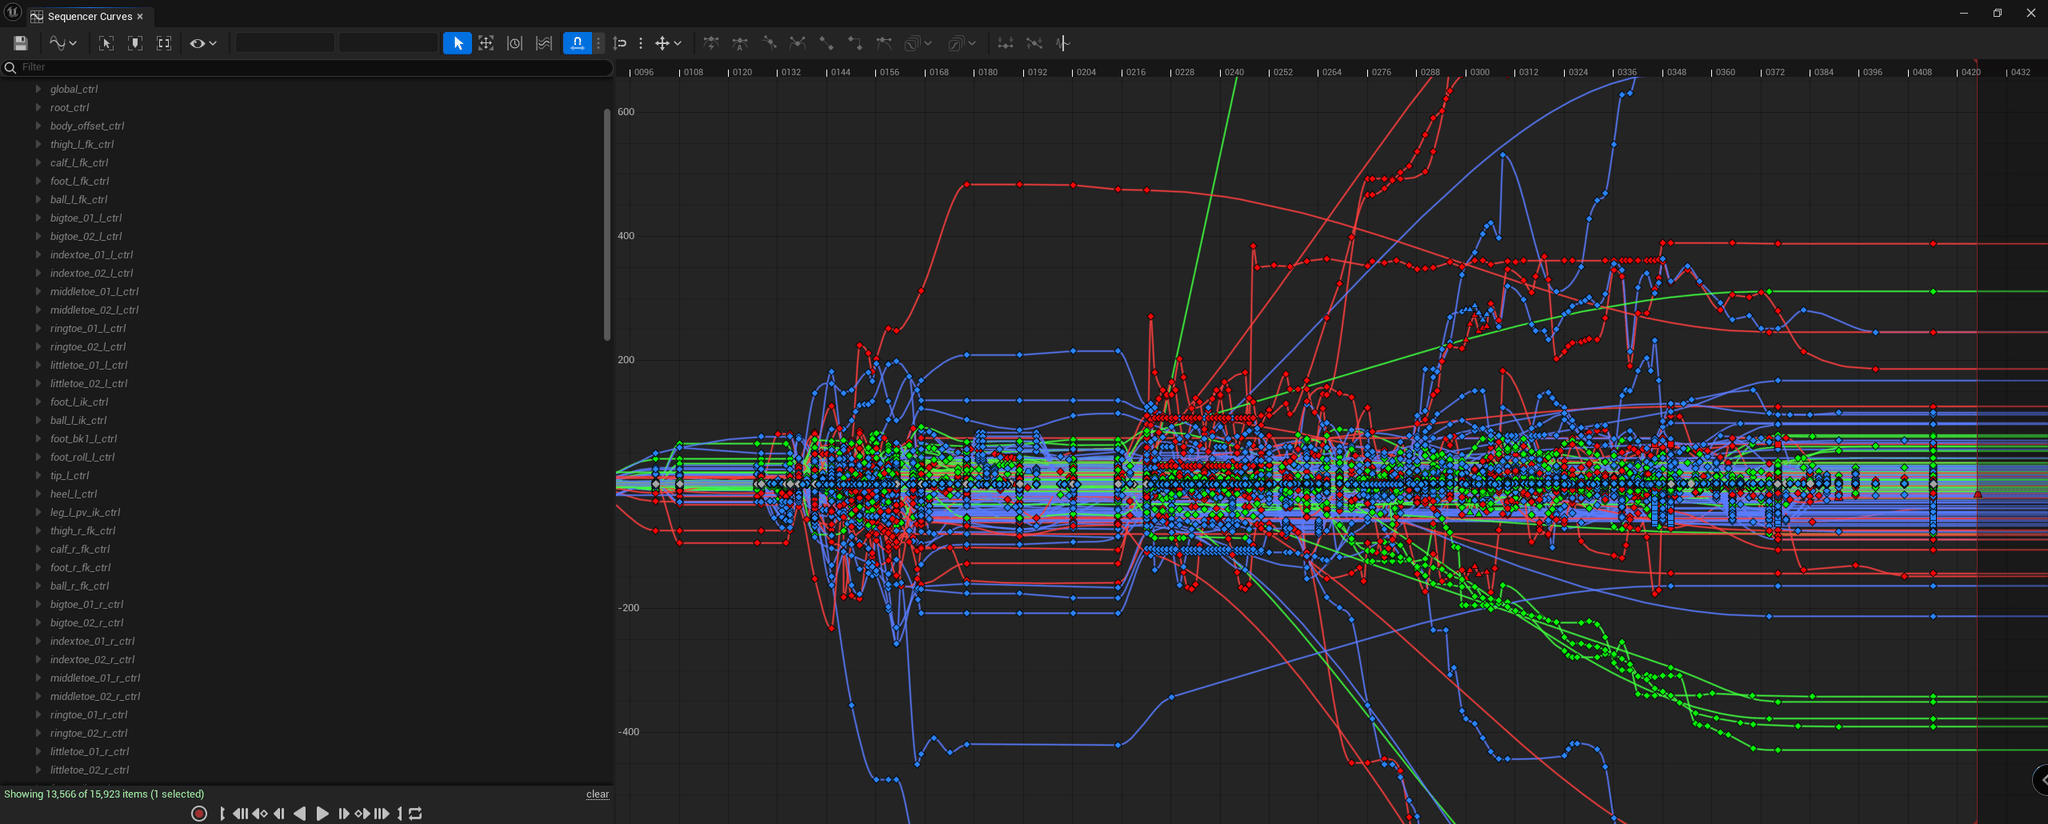
Task: Expand root_ctrl tree row
Action: [x=38, y=107]
